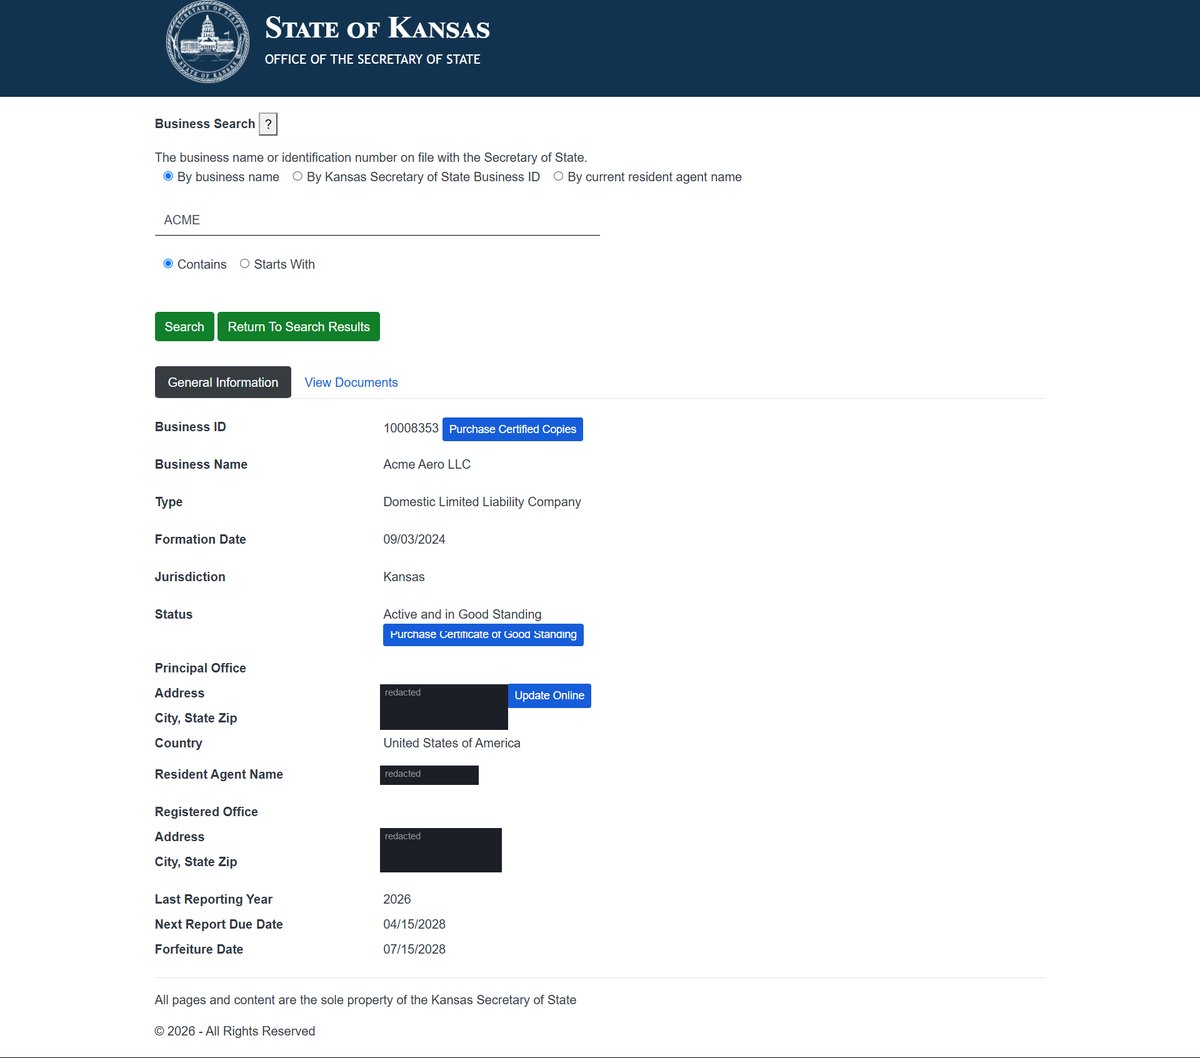Select the By business name radio option
Viewport: 1200px width, 1058px height.
168,176
